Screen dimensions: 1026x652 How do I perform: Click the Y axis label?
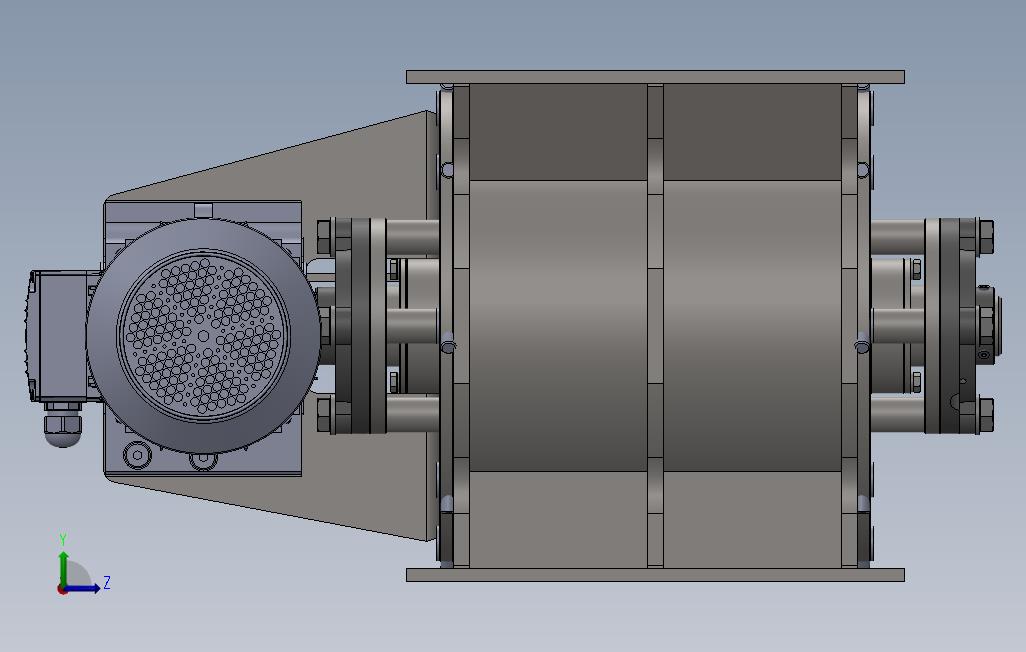pyautogui.click(x=63, y=540)
